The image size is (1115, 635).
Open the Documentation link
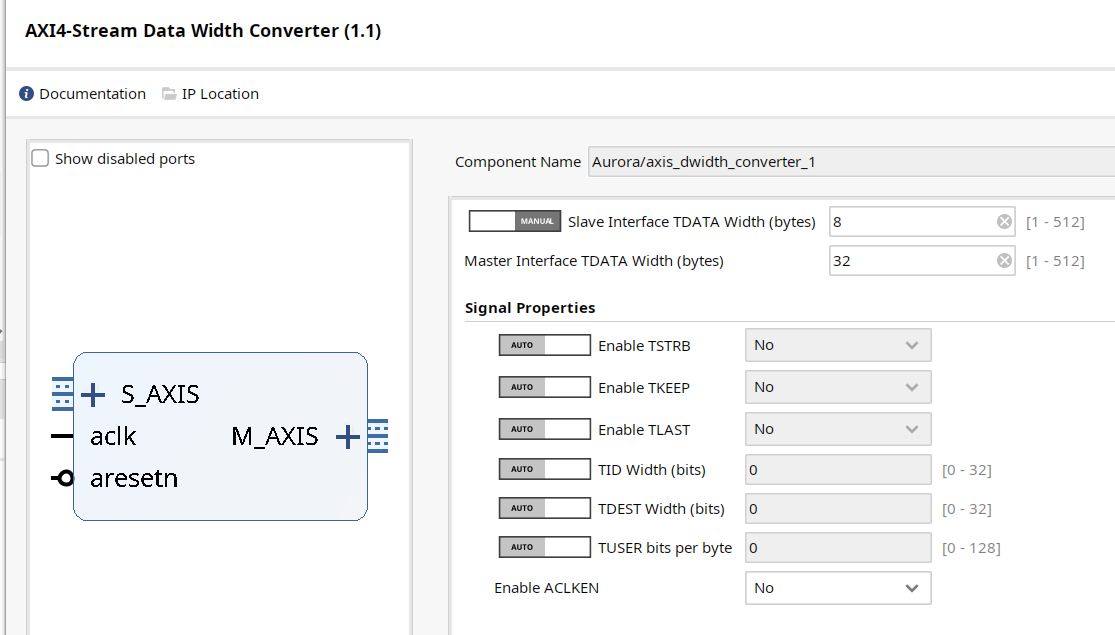click(92, 94)
